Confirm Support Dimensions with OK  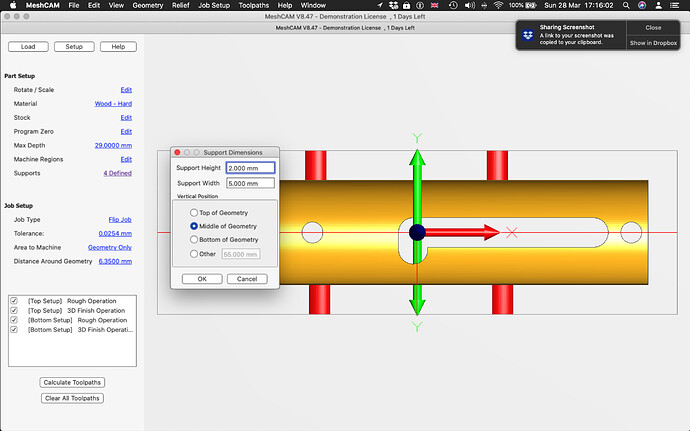click(x=202, y=279)
